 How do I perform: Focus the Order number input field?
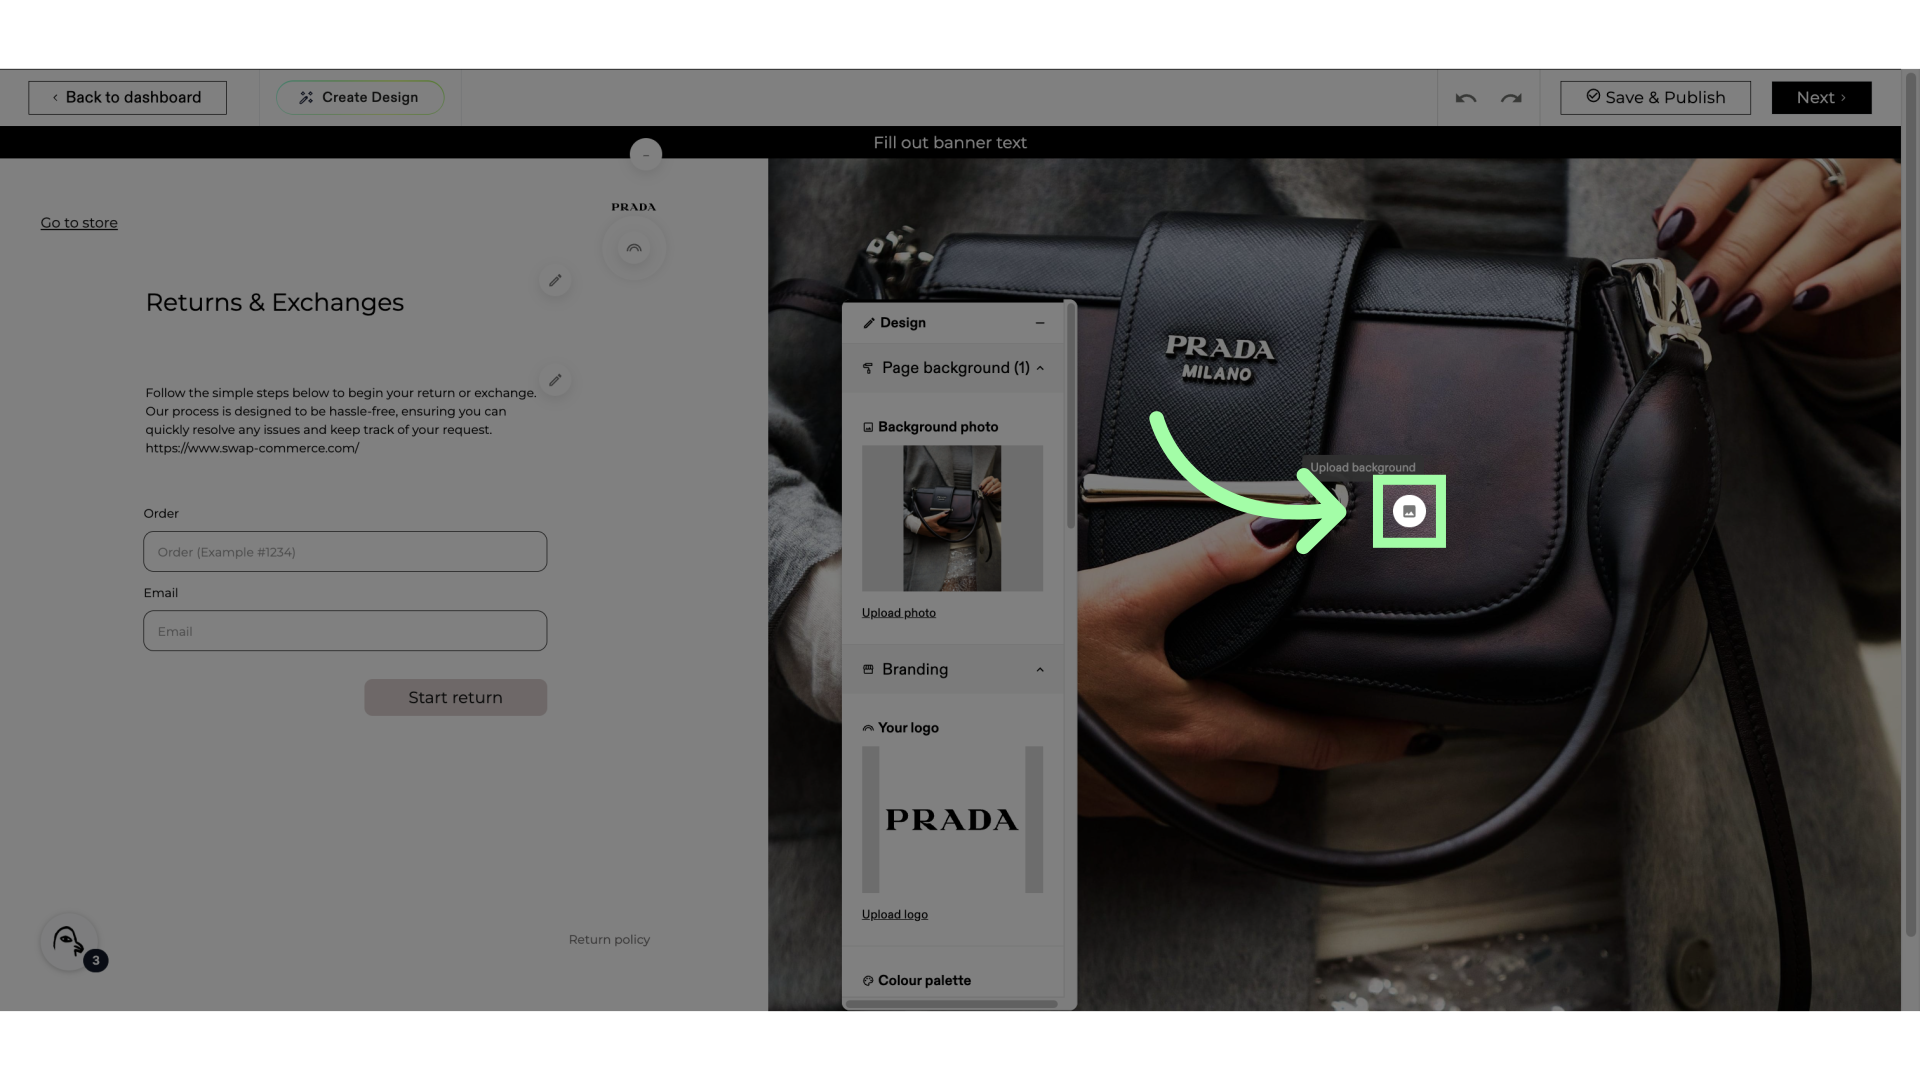point(345,552)
